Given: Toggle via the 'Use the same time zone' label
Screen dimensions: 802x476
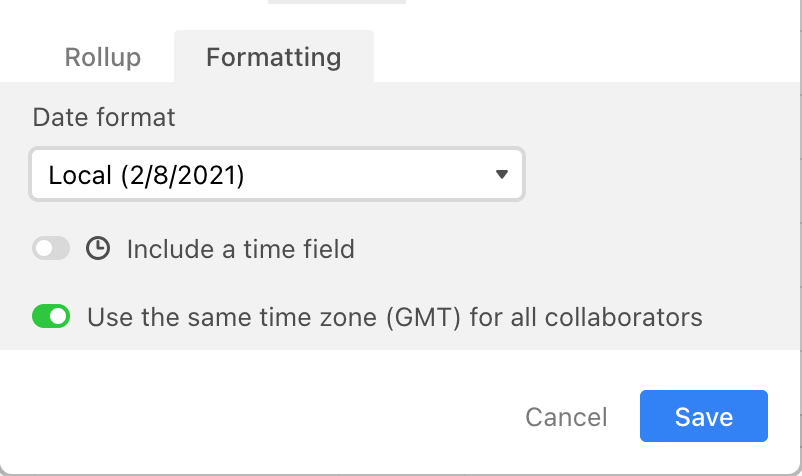Looking at the screenshot, I should tap(395, 317).
